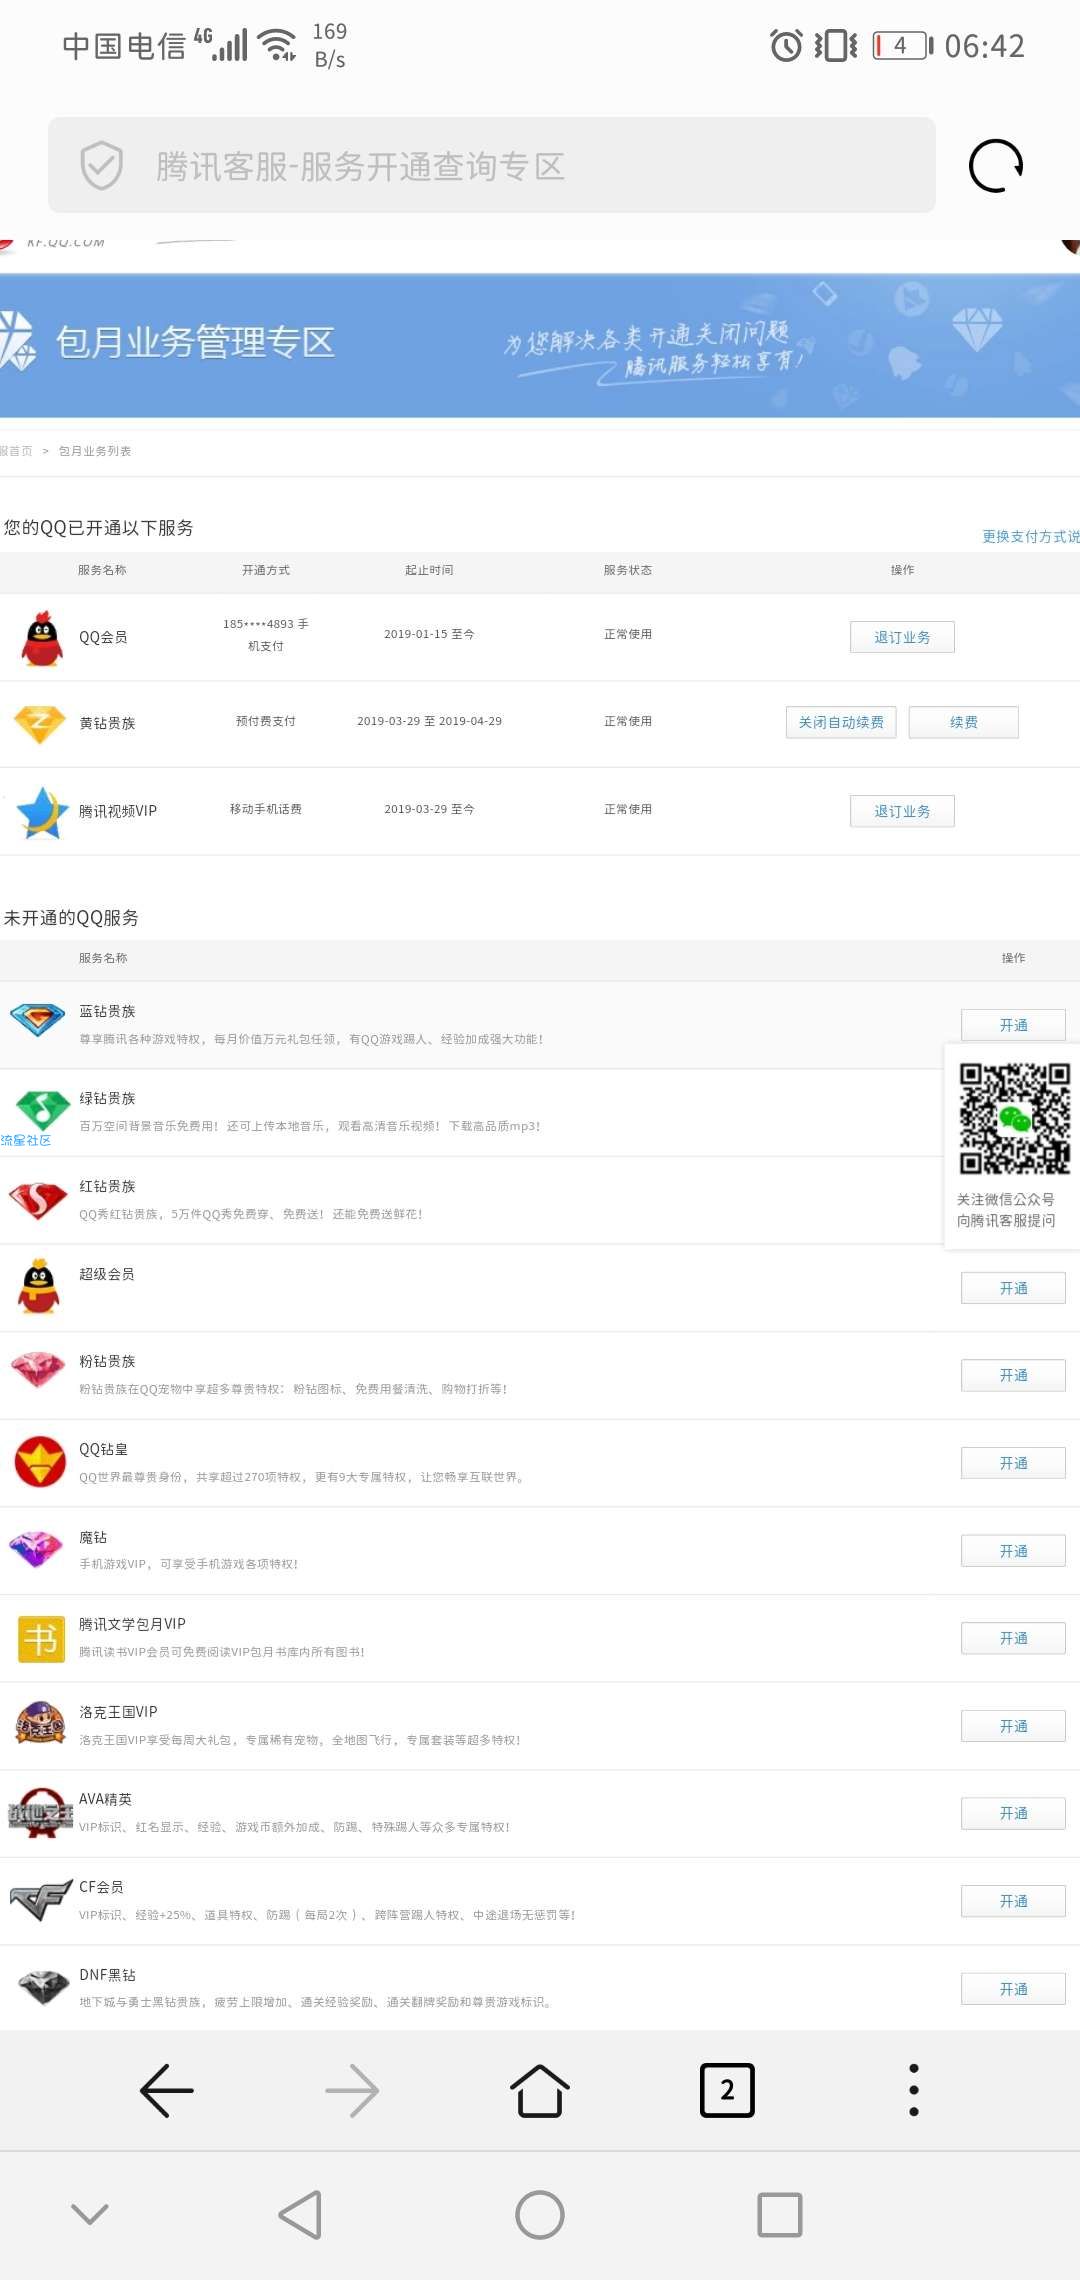This screenshot has width=1080, height=2280.
Task: Click the 流星社区 link
Action: [x=26, y=1140]
